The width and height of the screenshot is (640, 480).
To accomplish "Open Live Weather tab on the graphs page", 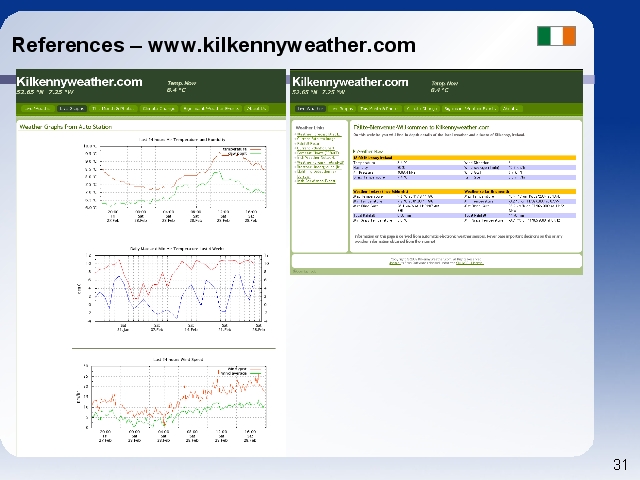I will tap(37, 109).
